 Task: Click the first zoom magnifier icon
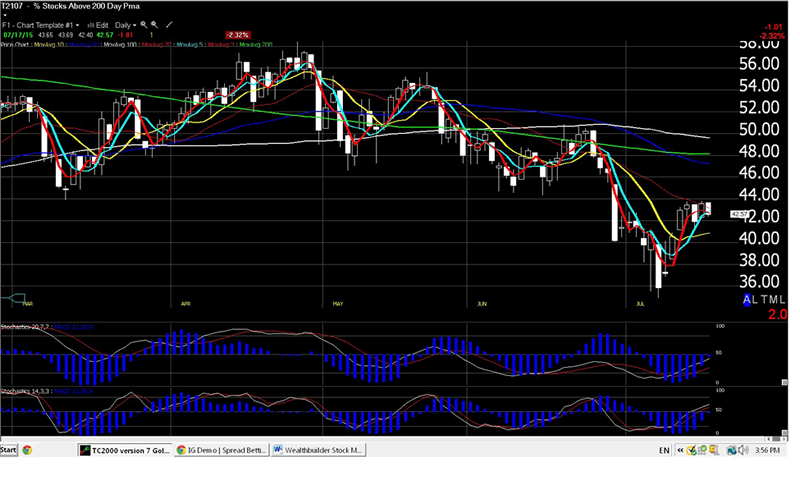point(144,24)
